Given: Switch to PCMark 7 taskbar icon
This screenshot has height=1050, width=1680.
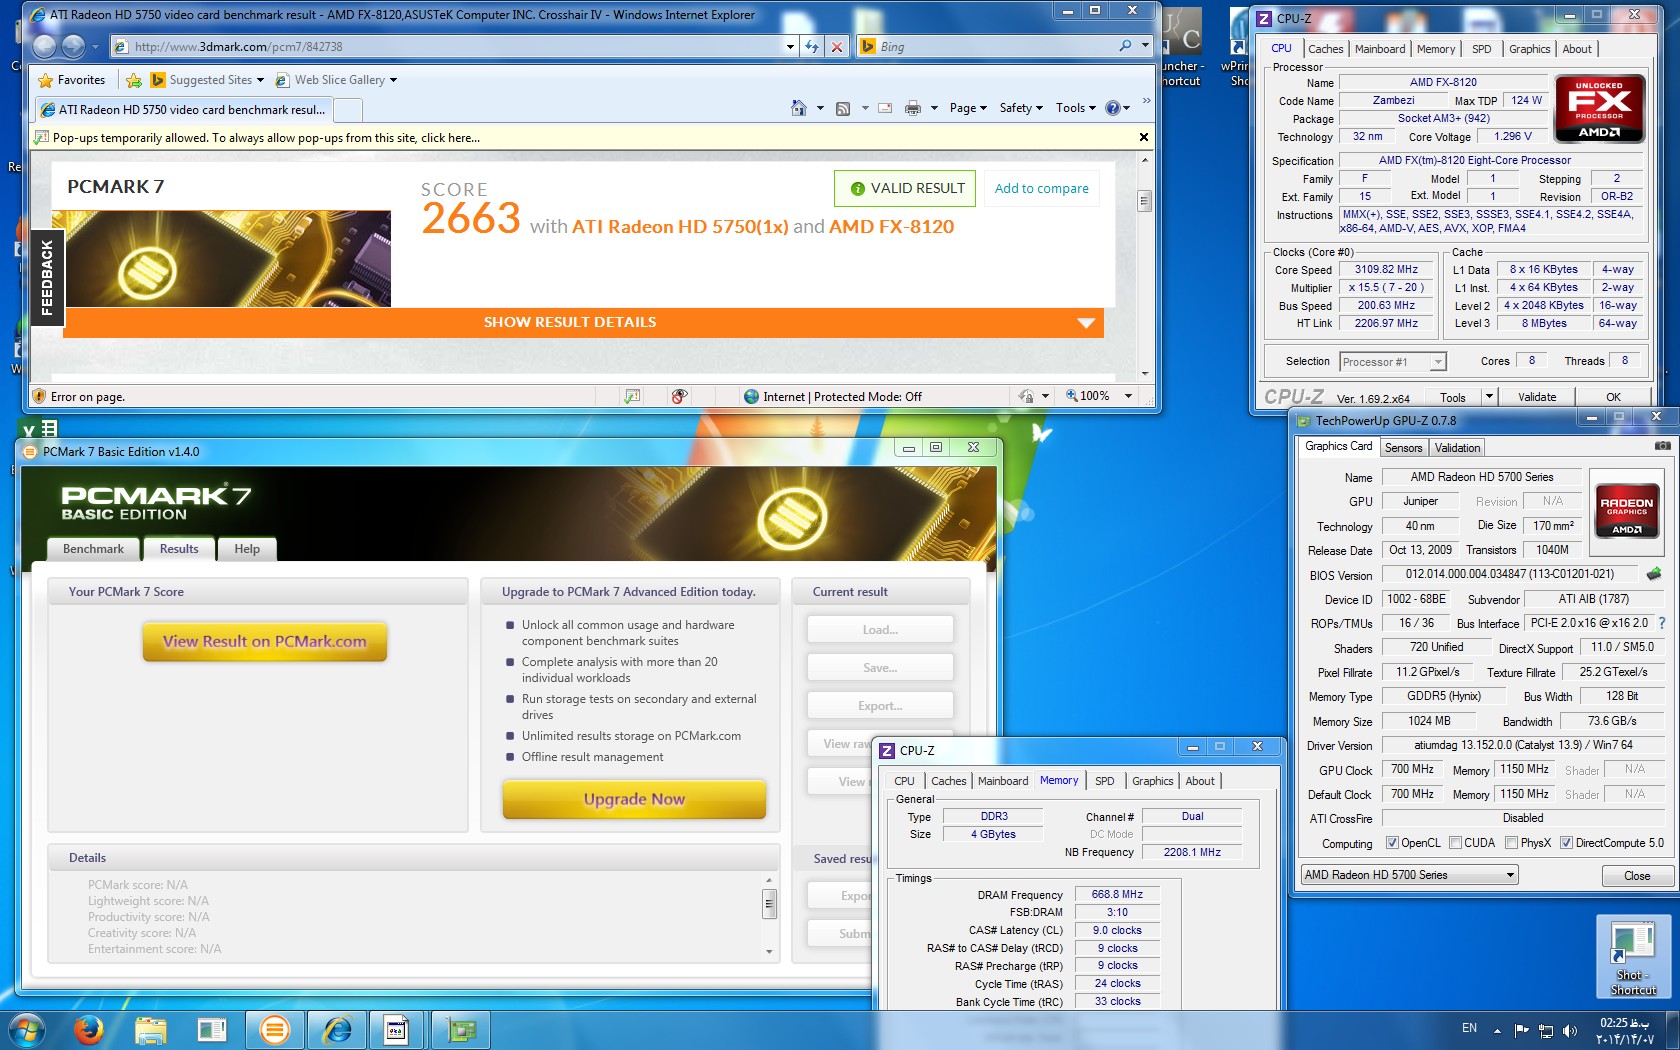Looking at the screenshot, I should point(274,1029).
